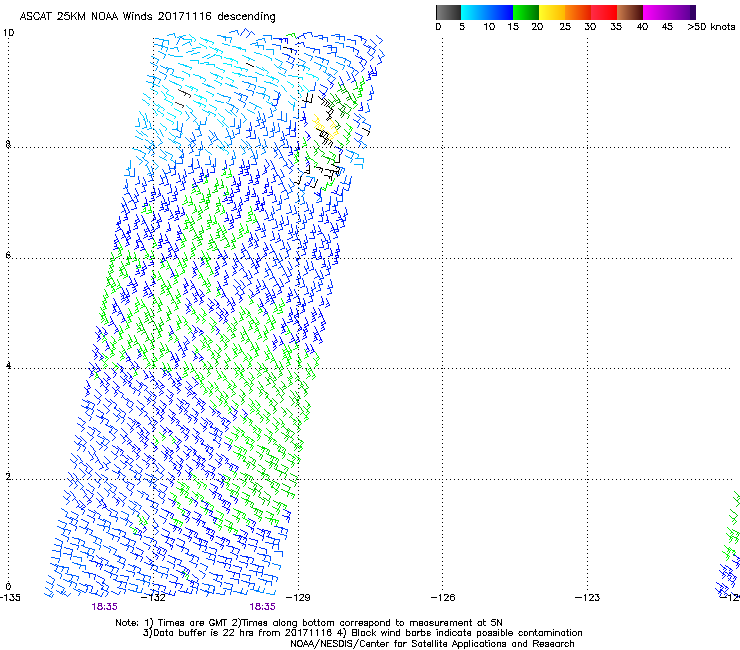
Task: Click the latitude label 2
Action: 8,476
